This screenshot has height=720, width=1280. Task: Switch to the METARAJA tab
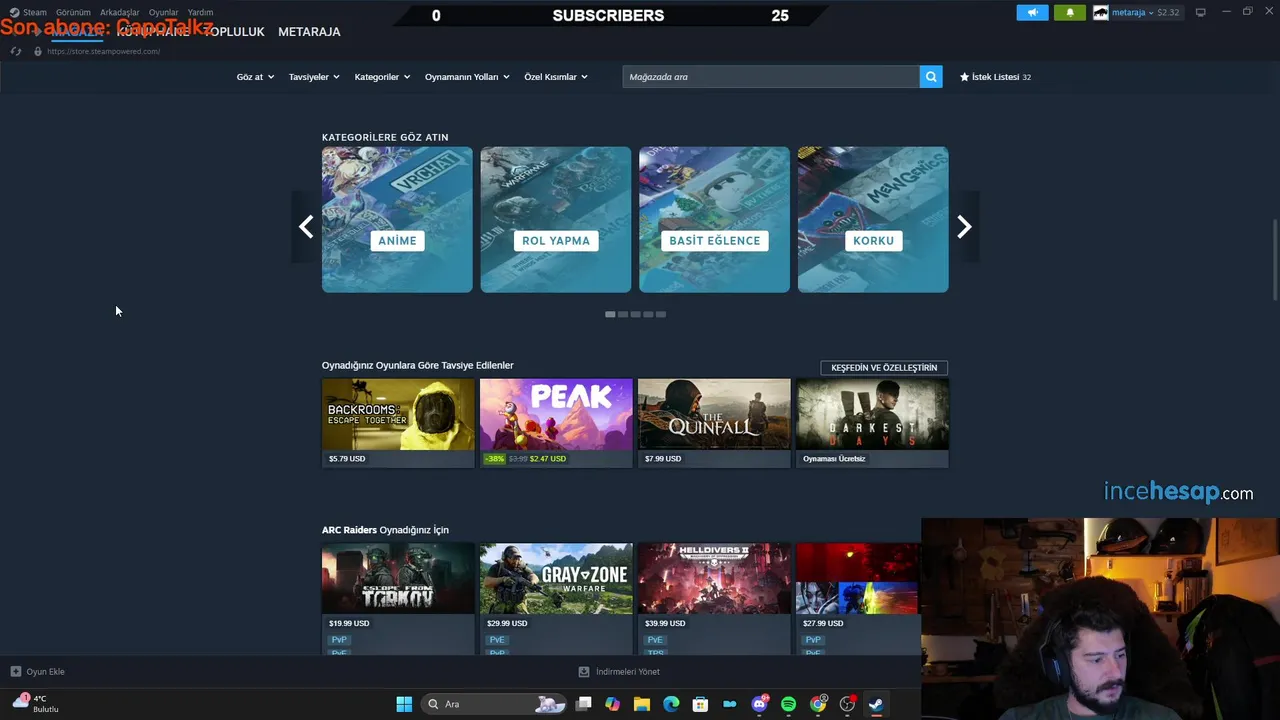[x=309, y=32]
